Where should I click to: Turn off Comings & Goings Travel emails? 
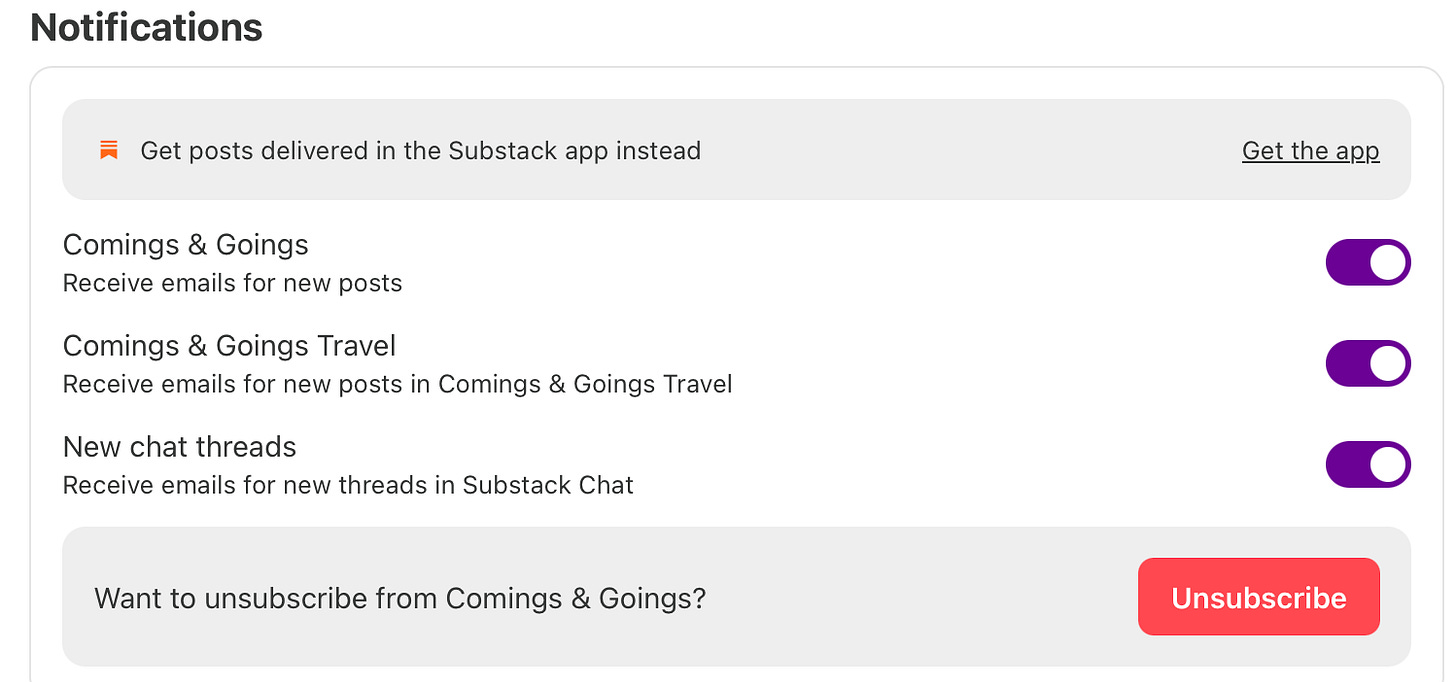click(1367, 363)
